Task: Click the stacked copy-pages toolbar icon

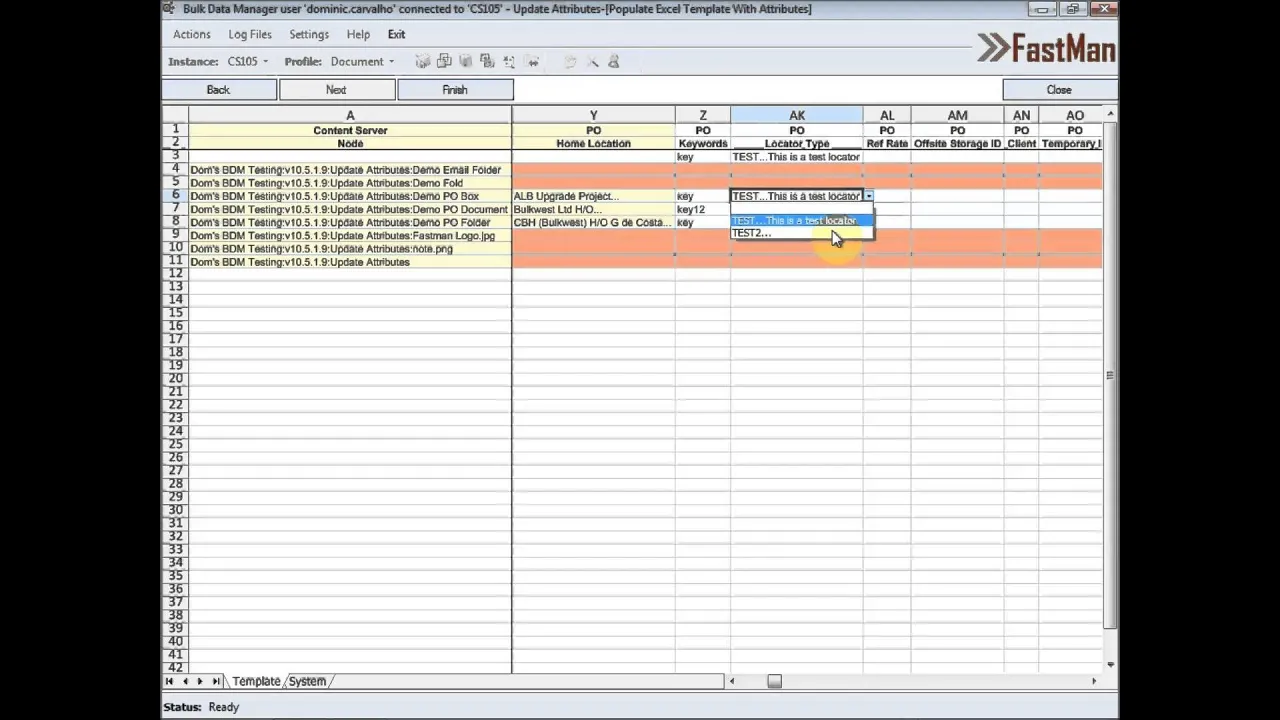Action: tap(444, 61)
